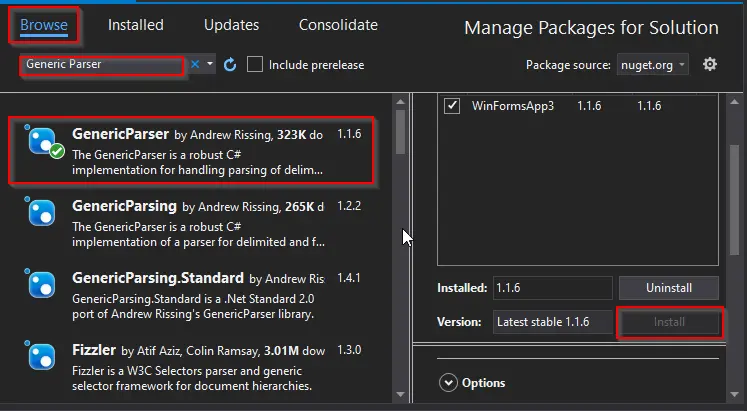Select the GenericParsing.Standard package title
The image size is (747, 411).
coord(158,278)
